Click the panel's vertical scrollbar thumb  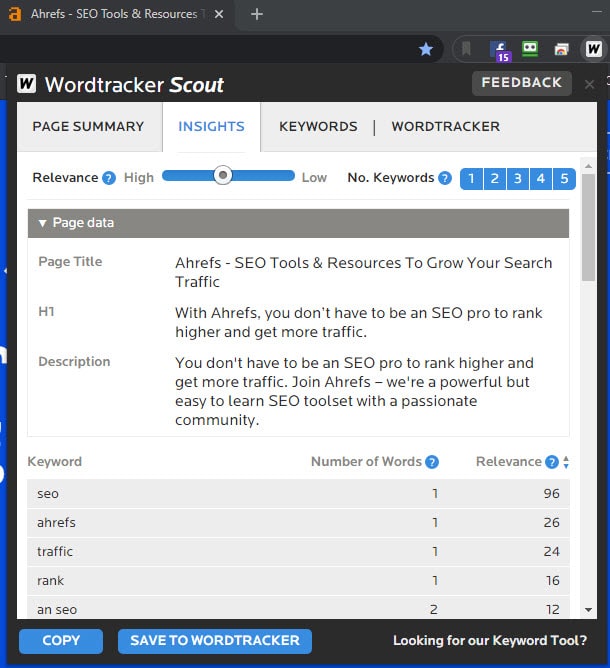[589, 228]
